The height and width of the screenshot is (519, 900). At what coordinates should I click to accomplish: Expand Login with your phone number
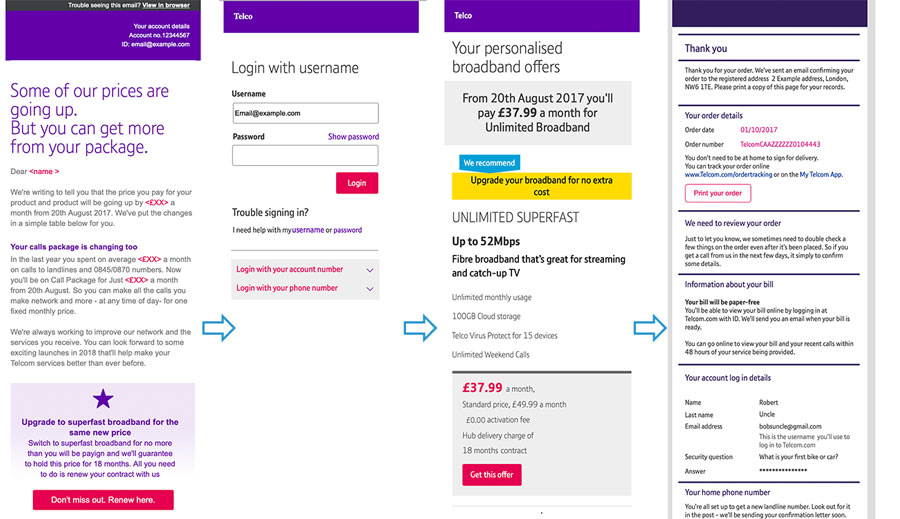(x=305, y=288)
